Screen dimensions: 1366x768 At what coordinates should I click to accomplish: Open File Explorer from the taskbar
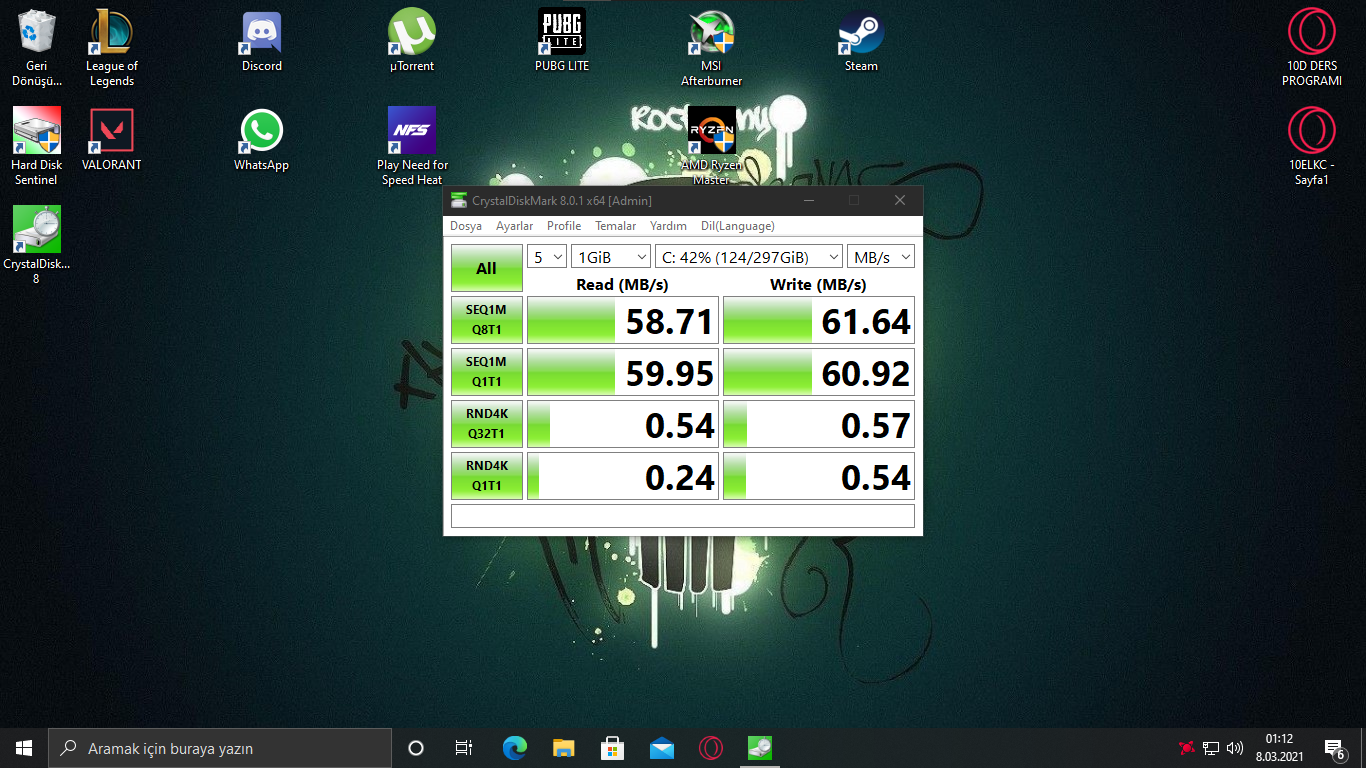(563, 748)
